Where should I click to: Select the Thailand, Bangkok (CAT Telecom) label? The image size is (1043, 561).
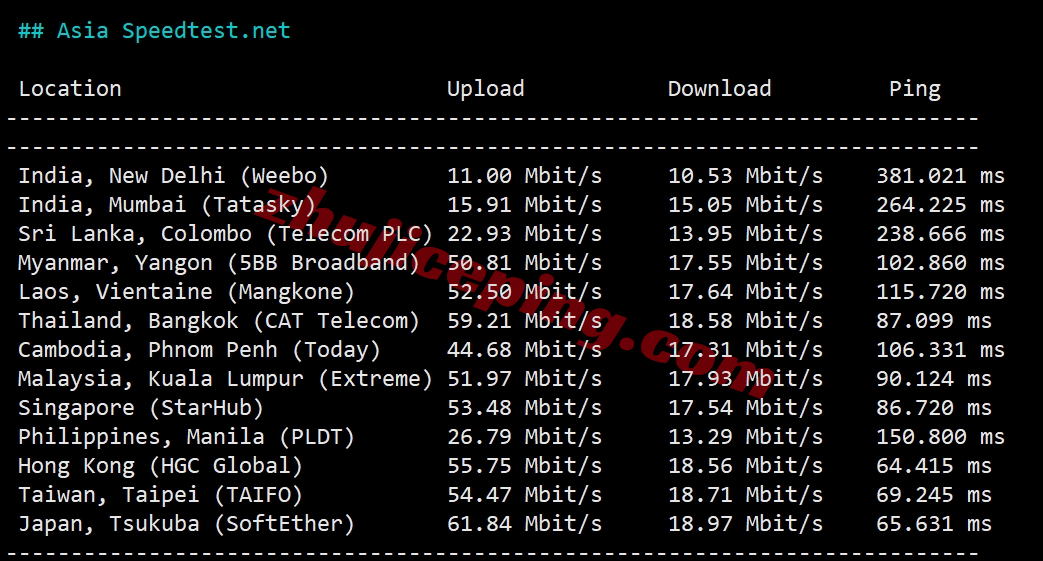coord(219,321)
